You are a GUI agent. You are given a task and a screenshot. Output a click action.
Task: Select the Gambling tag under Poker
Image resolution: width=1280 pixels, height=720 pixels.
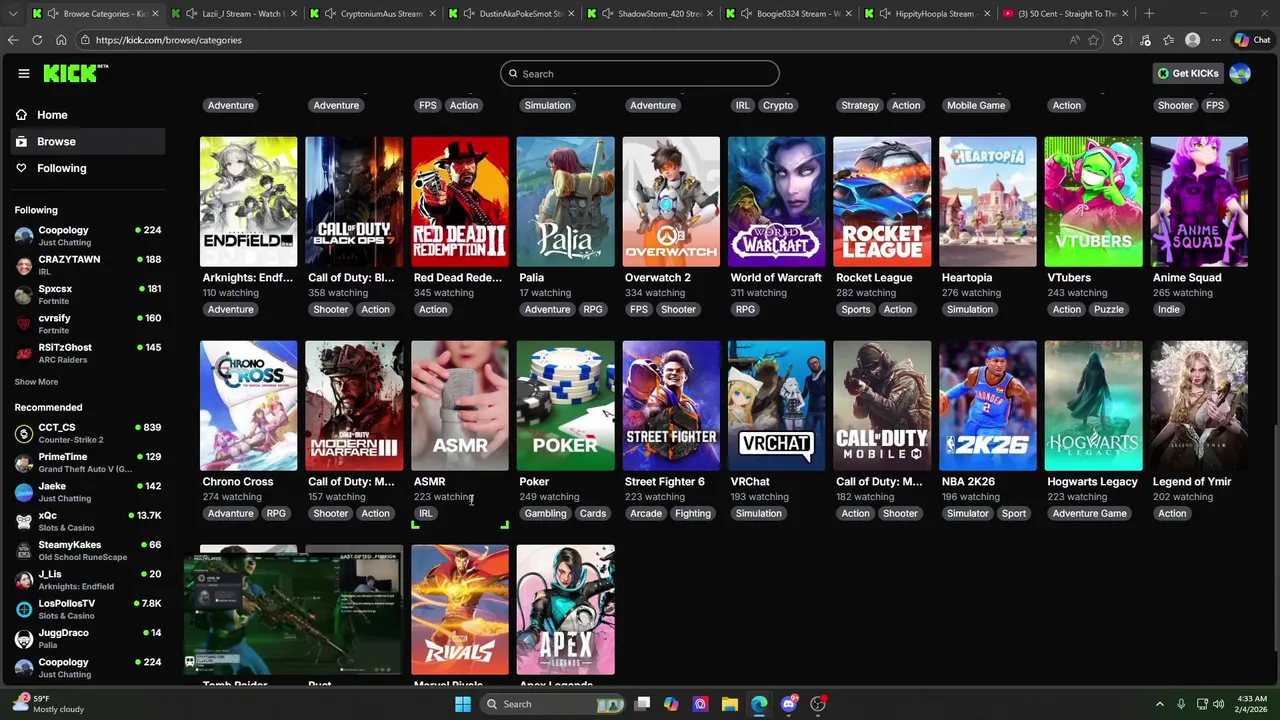[545, 513]
